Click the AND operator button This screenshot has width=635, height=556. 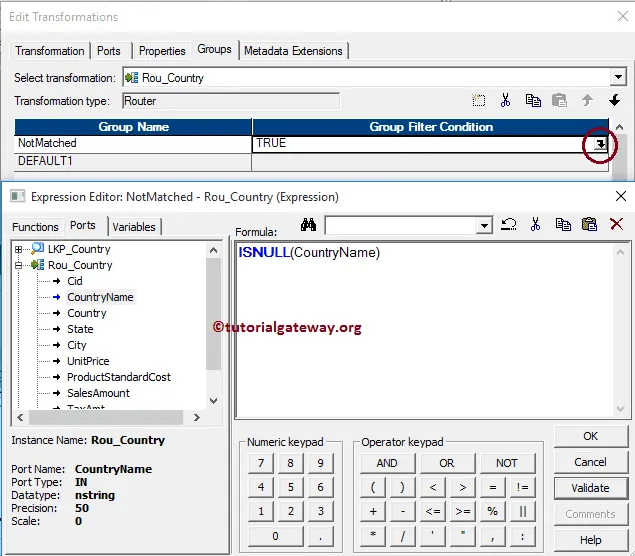point(387,463)
